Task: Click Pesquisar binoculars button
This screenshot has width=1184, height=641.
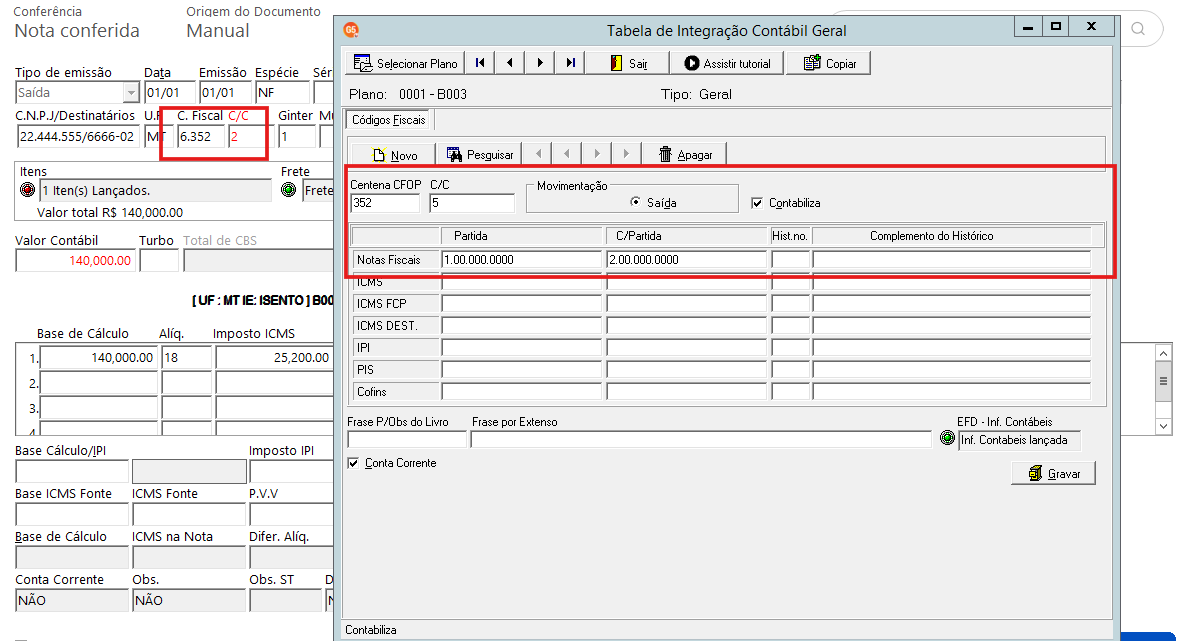Action: (479, 155)
